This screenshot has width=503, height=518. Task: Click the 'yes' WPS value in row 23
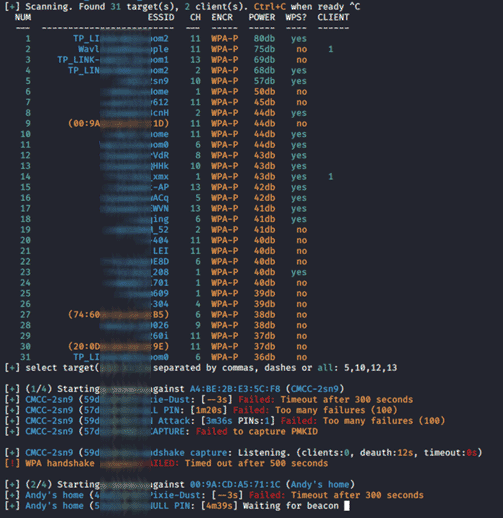click(299, 272)
